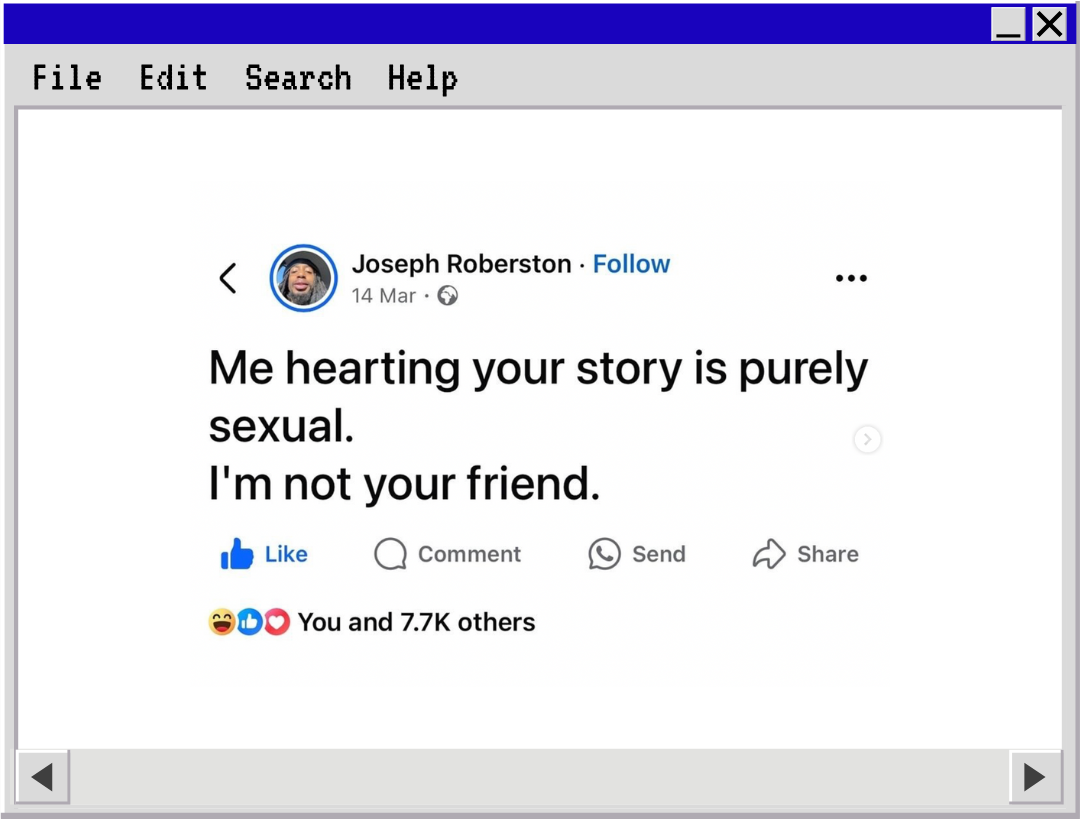This screenshot has width=1080, height=819.
Task: Click the Haha laughing reaction emoji
Action: click(222, 622)
